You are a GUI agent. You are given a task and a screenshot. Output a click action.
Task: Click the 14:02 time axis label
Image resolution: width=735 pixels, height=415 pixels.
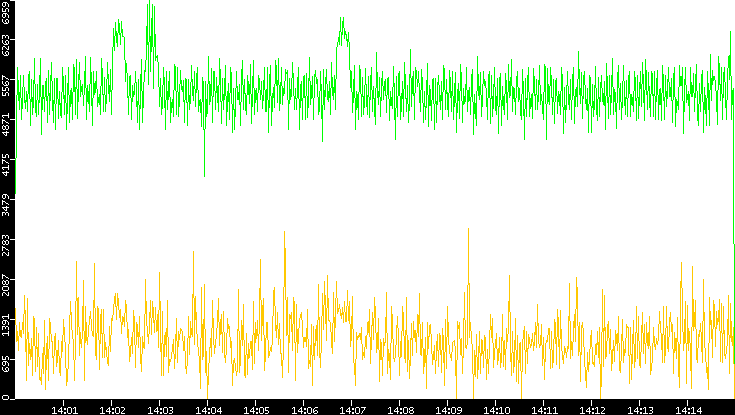[x=112, y=411]
